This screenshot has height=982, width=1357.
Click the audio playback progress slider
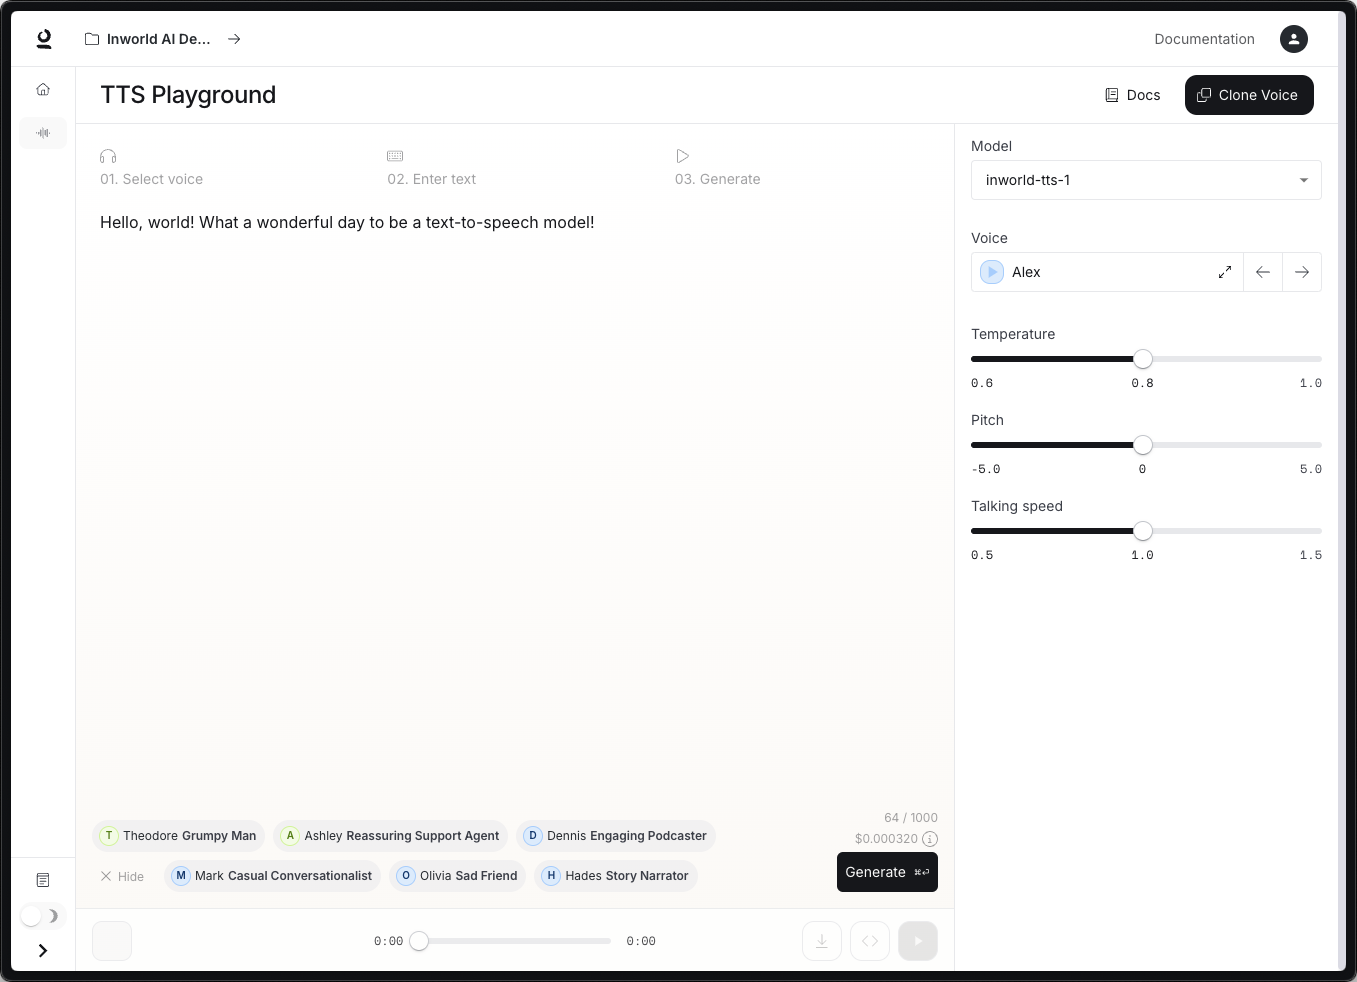tap(515, 941)
